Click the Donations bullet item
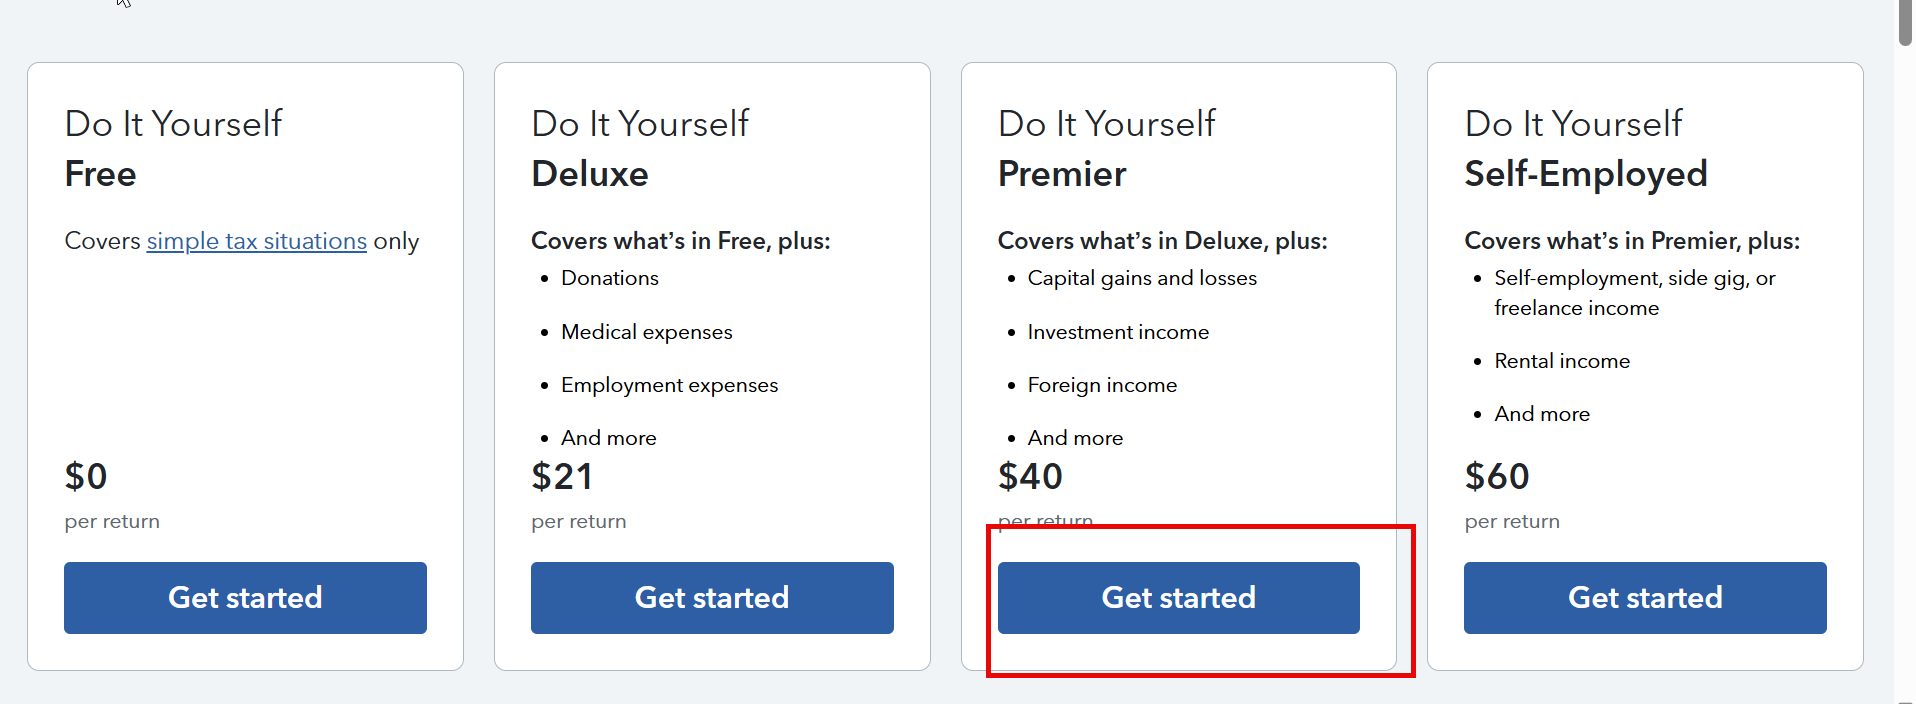This screenshot has width=1916, height=704. [610, 278]
